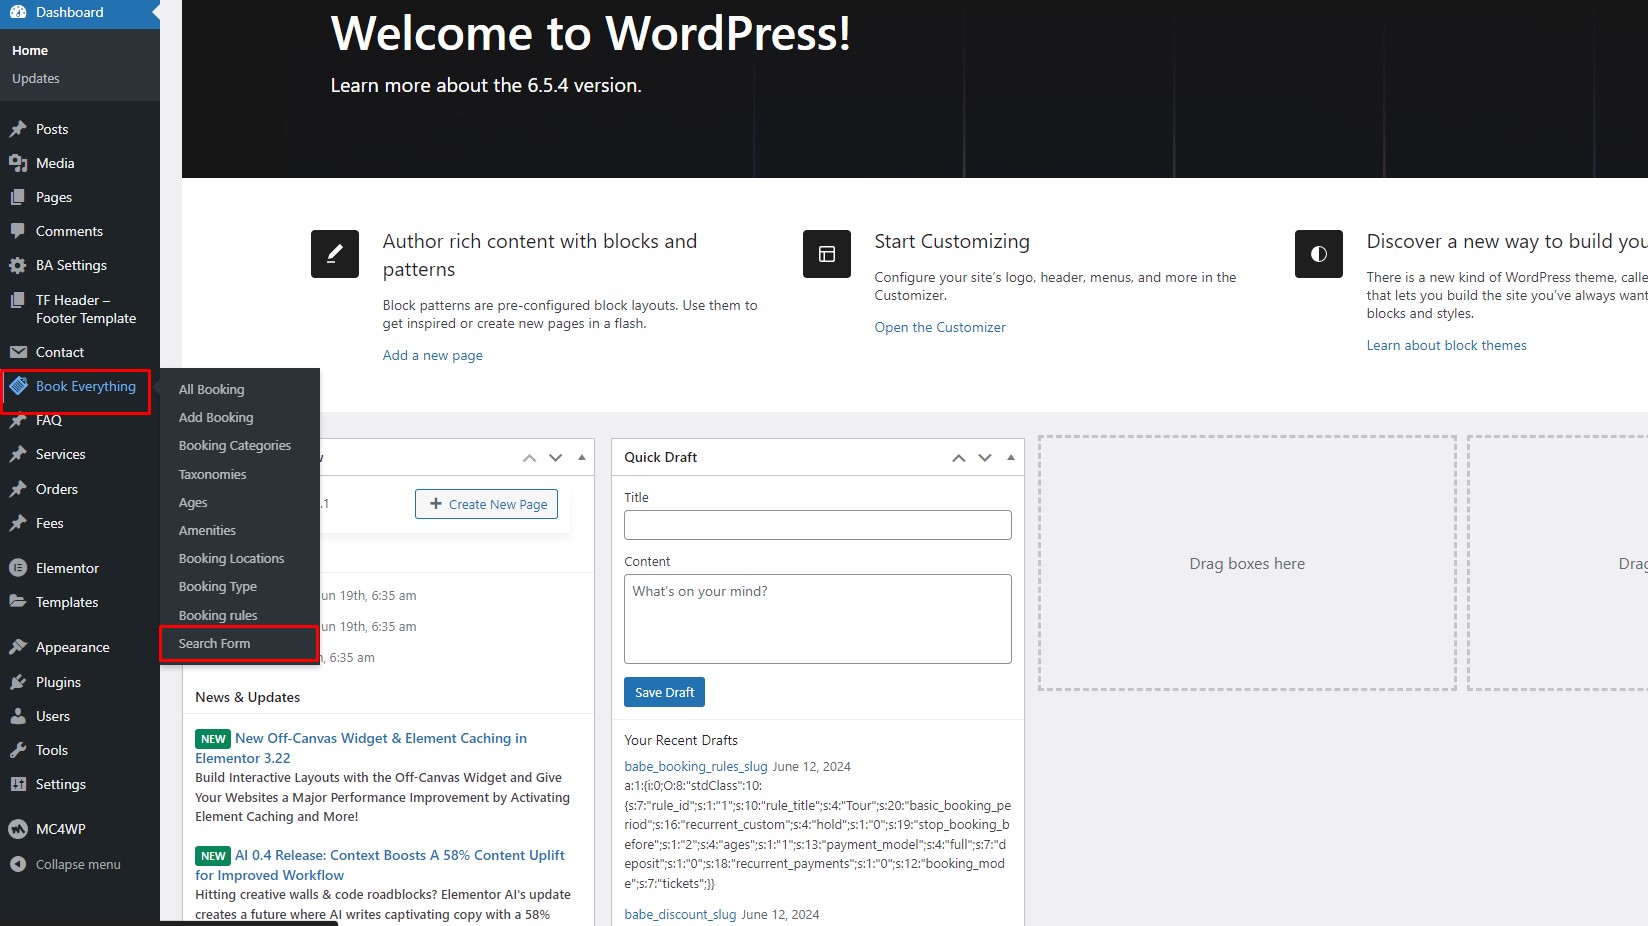Click the Book Everything tag icon
Image resolution: width=1648 pixels, height=926 pixels.
(x=18, y=386)
